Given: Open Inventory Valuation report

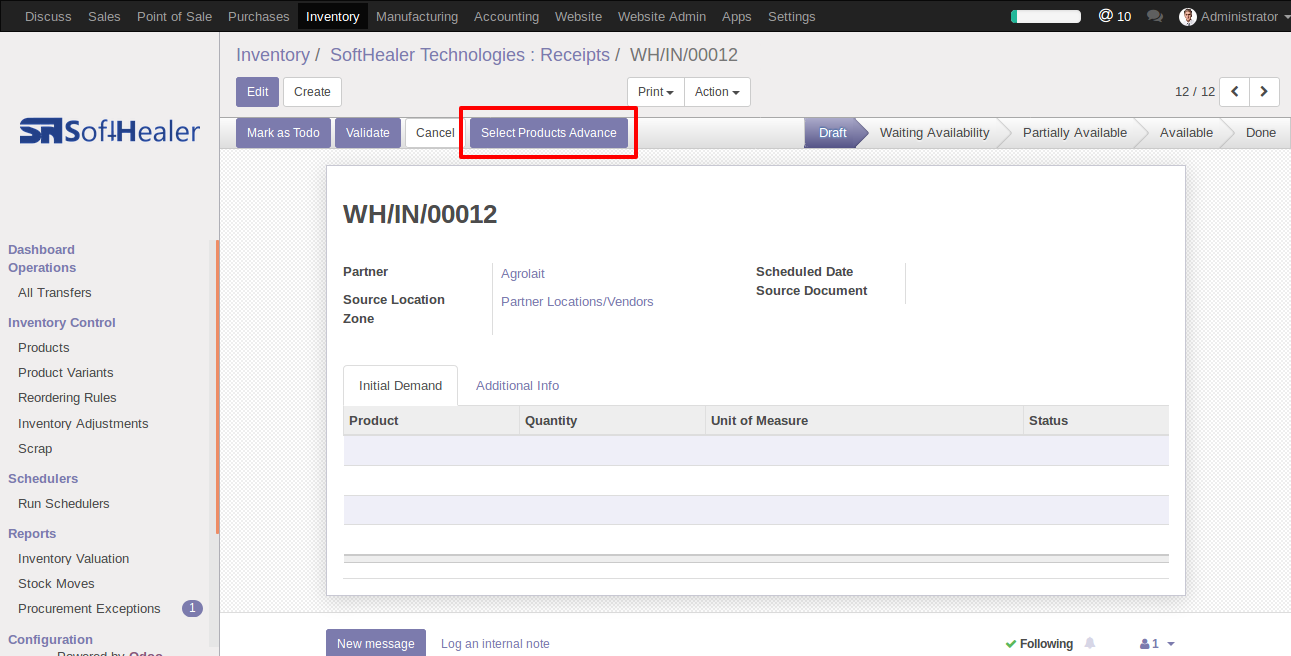Looking at the screenshot, I should tap(74, 559).
